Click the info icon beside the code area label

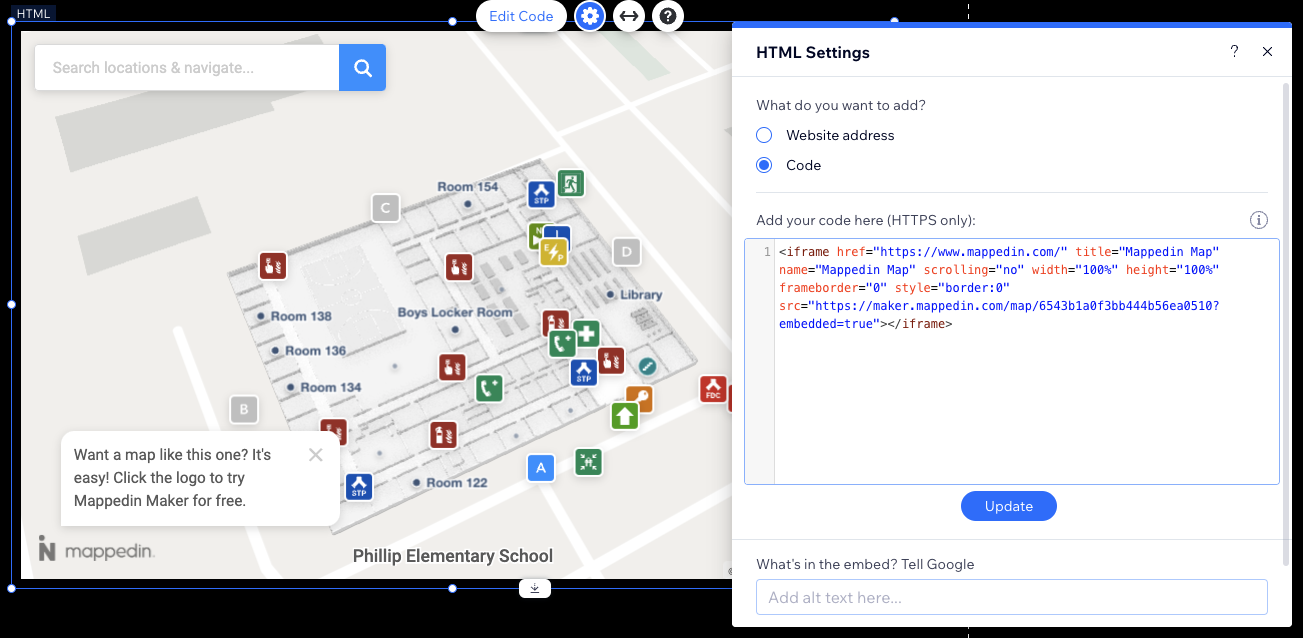pyautogui.click(x=1258, y=220)
